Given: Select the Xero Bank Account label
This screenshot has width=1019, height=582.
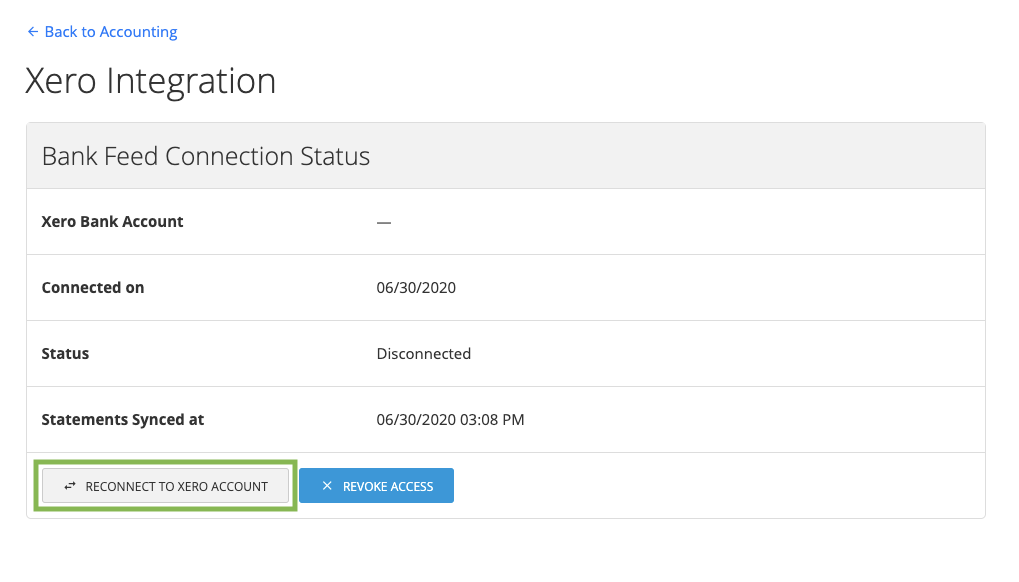Looking at the screenshot, I should click(112, 222).
